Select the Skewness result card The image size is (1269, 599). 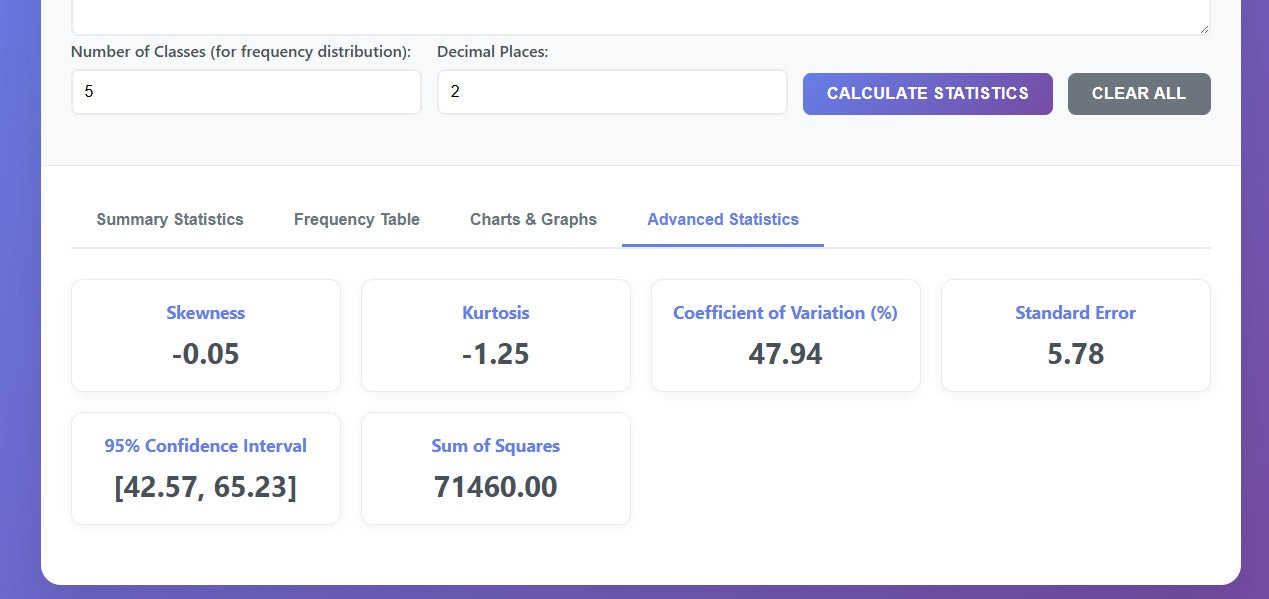205,335
